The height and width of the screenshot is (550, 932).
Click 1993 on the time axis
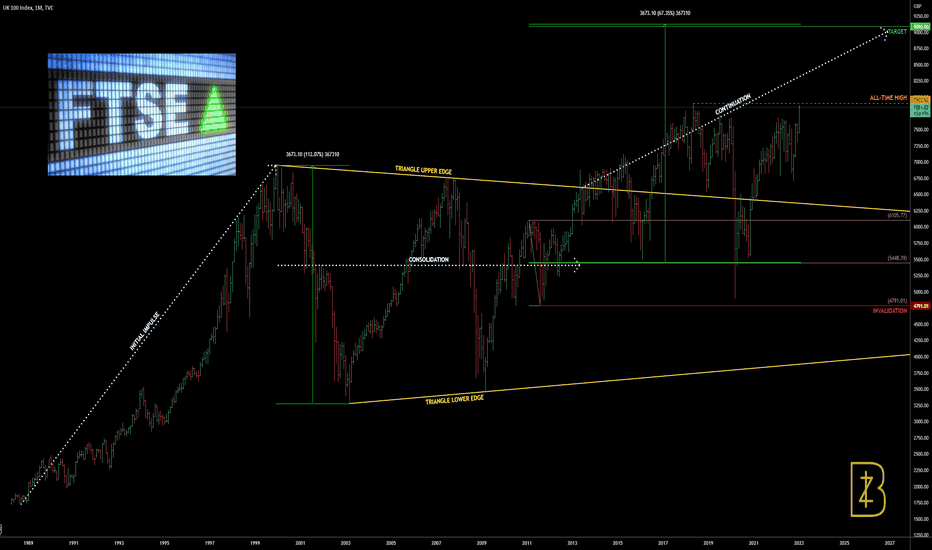(119, 543)
